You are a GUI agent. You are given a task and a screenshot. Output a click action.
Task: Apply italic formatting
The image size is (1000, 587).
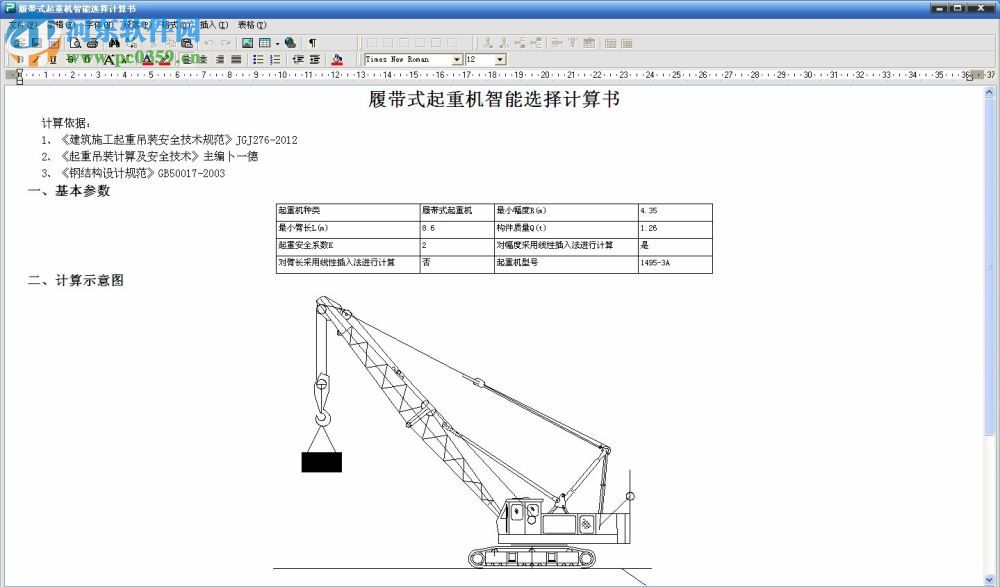click(x=35, y=59)
